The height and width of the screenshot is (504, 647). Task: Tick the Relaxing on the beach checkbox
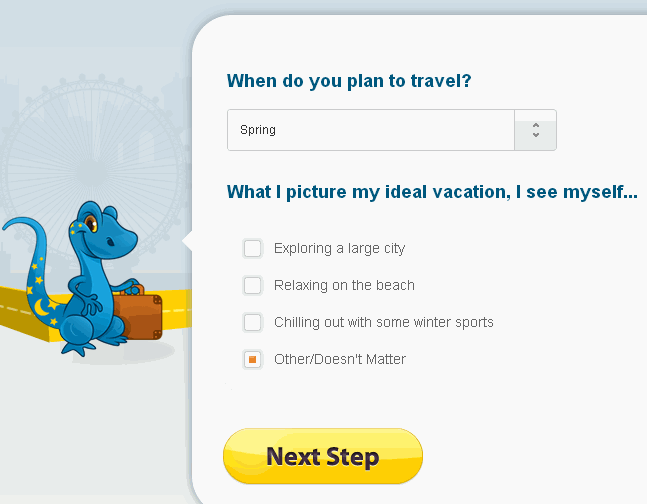pos(253,285)
